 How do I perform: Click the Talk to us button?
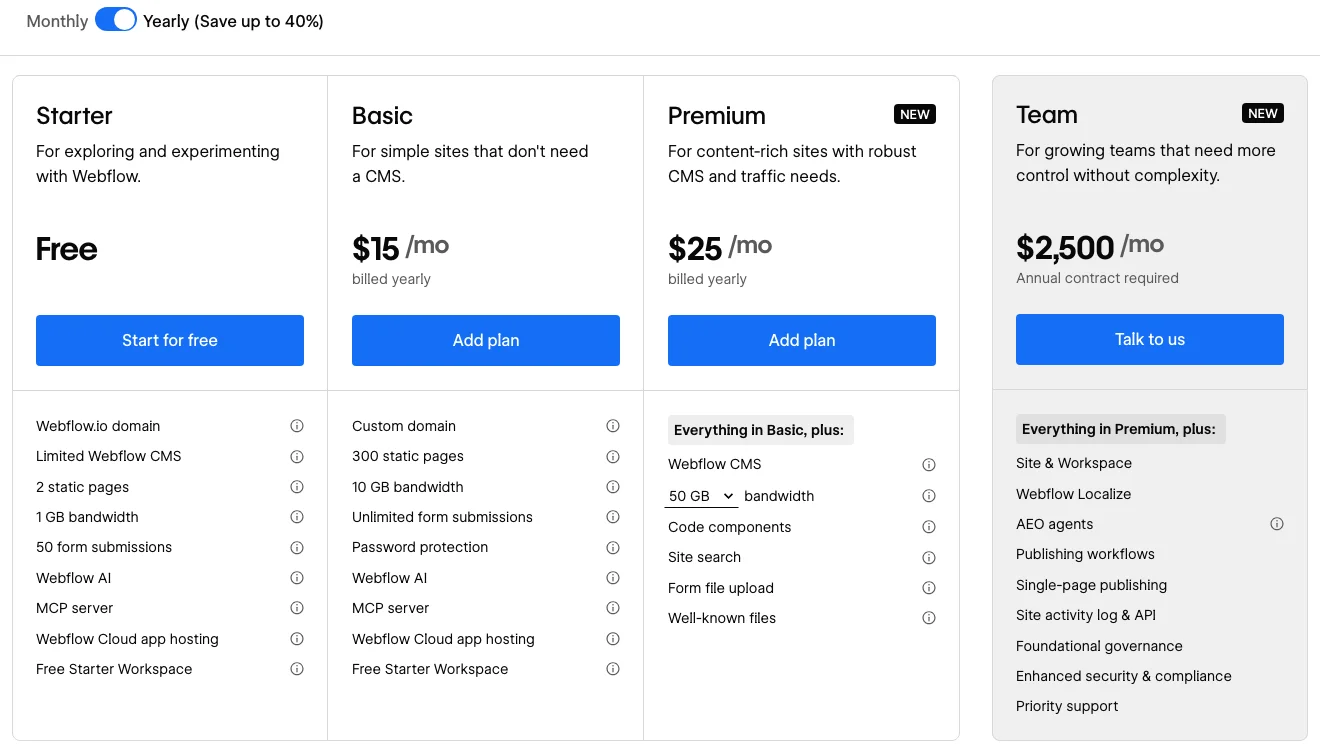(x=1150, y=339)
